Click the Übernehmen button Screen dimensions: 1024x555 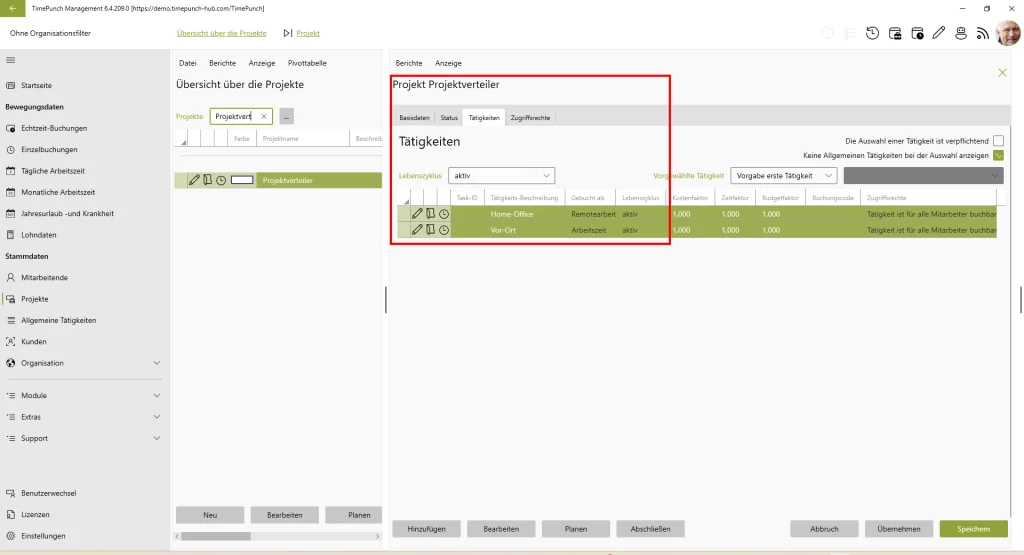pos(899,529)
